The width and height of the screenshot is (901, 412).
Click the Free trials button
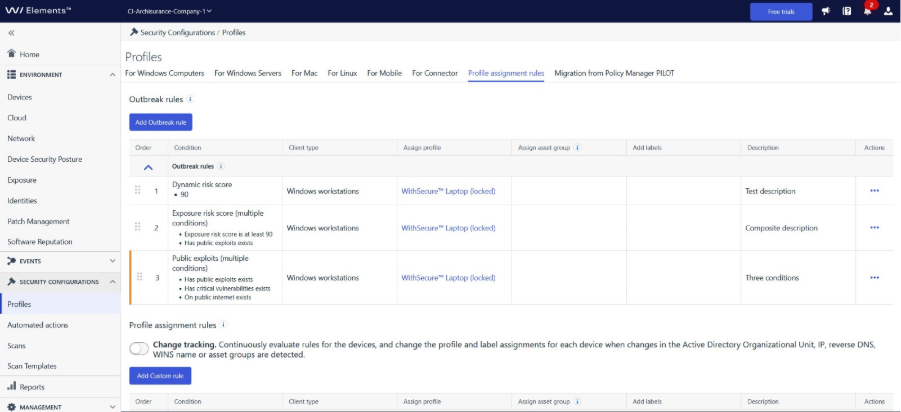click(781, 11)
